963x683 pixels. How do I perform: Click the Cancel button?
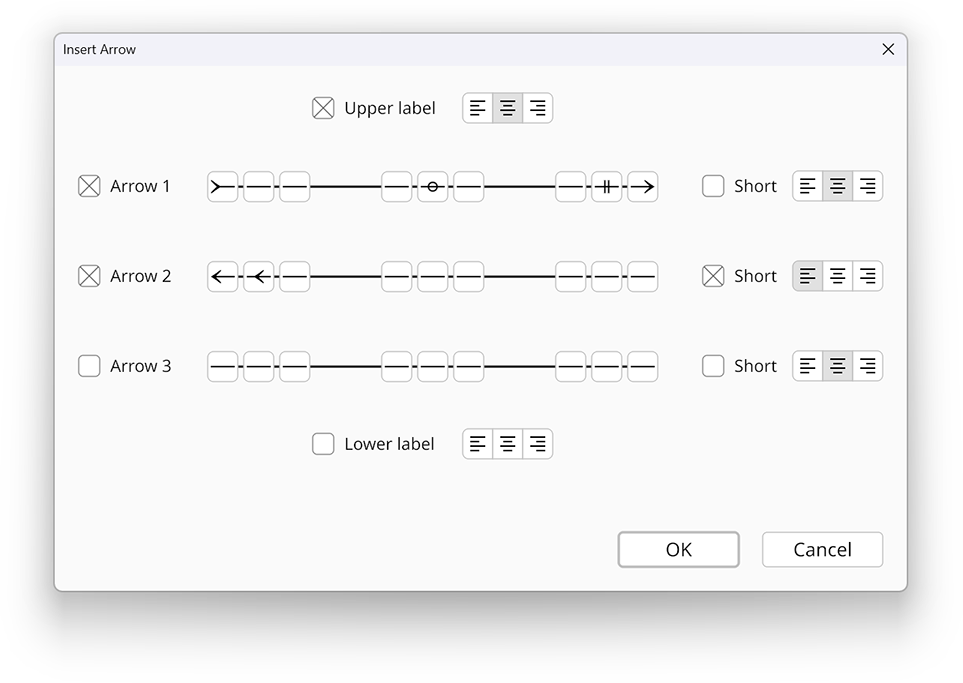tap(822, 549)
